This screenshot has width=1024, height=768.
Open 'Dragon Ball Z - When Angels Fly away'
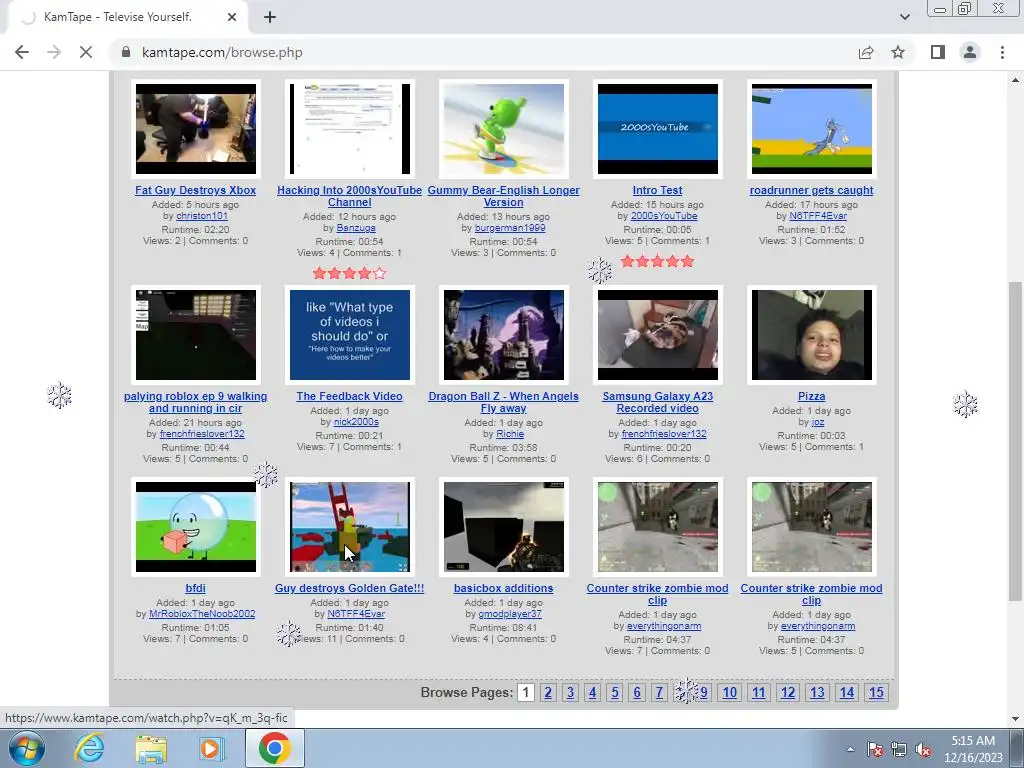pyautogui.click(x=504, y=402)
